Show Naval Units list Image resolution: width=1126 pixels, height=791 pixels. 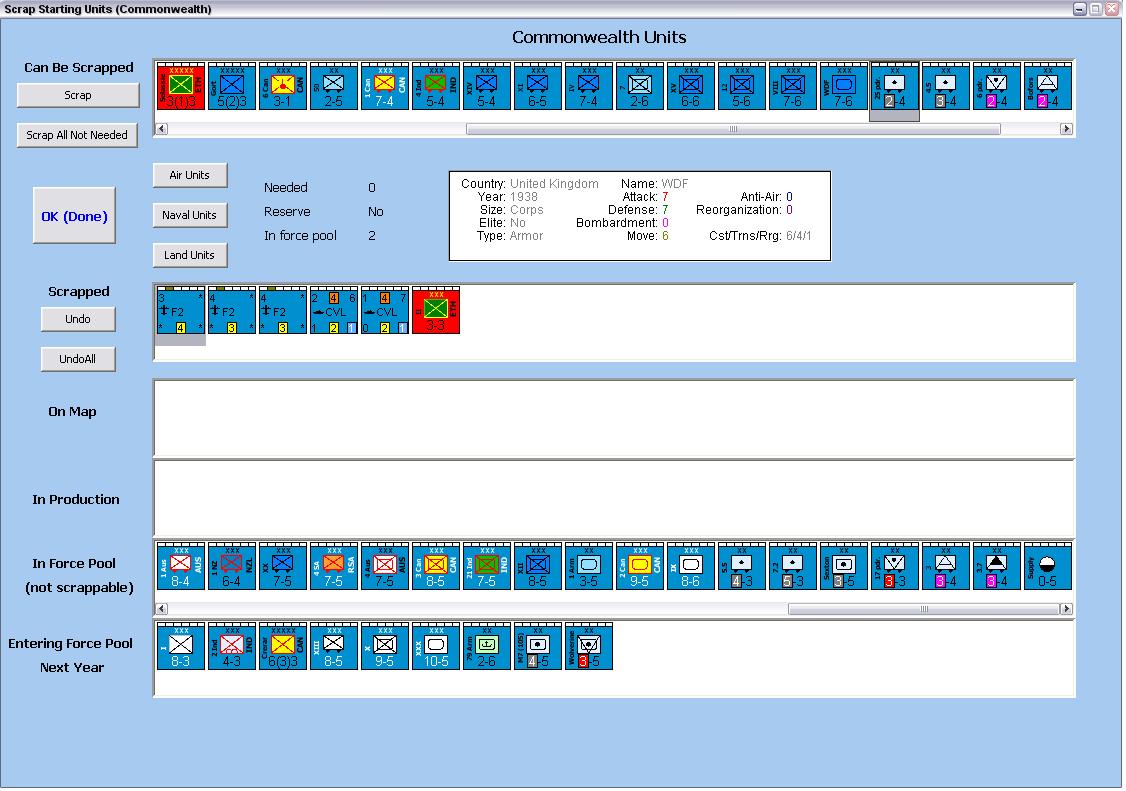(x=190, y=215)
